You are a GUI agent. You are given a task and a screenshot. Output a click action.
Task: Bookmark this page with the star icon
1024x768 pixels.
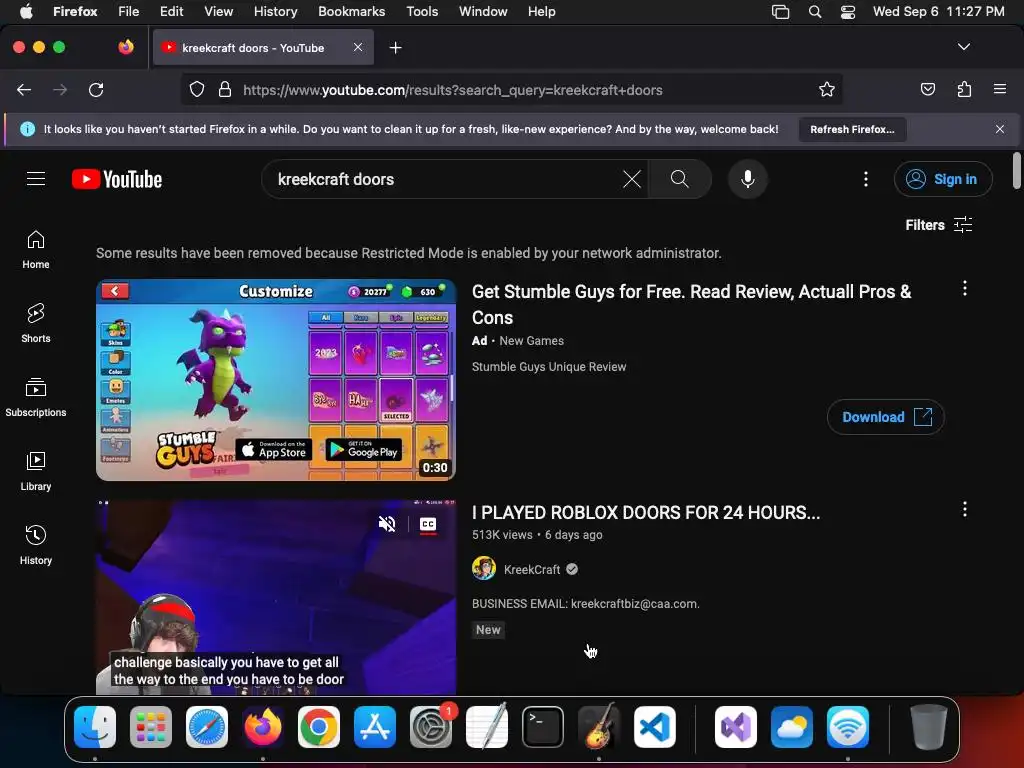click(x=827, y=89)
